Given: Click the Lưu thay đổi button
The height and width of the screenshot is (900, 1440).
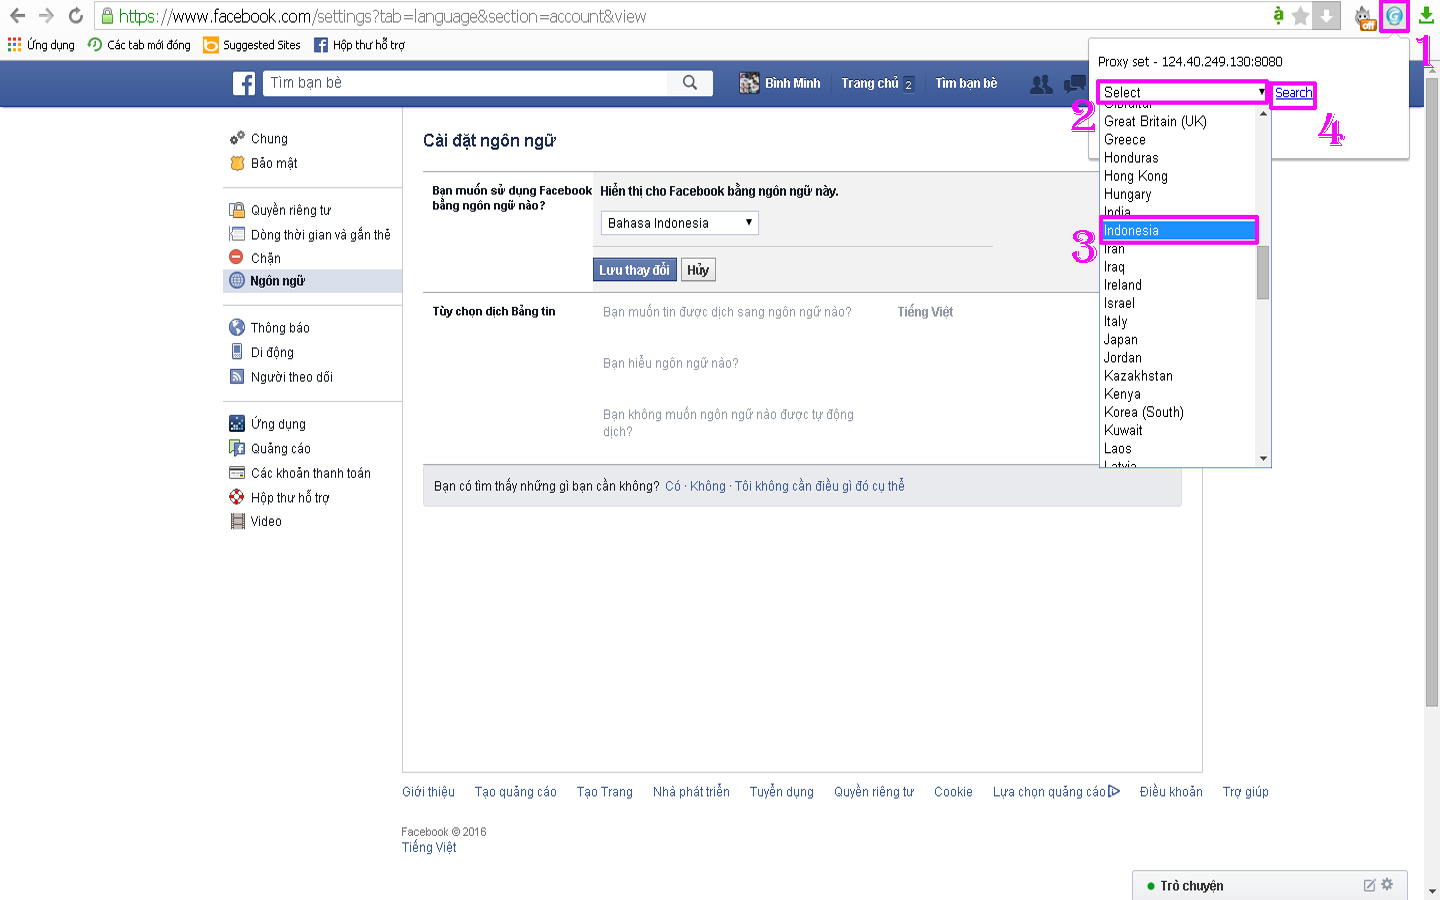Looking at the screenshot, I should 635,270.
